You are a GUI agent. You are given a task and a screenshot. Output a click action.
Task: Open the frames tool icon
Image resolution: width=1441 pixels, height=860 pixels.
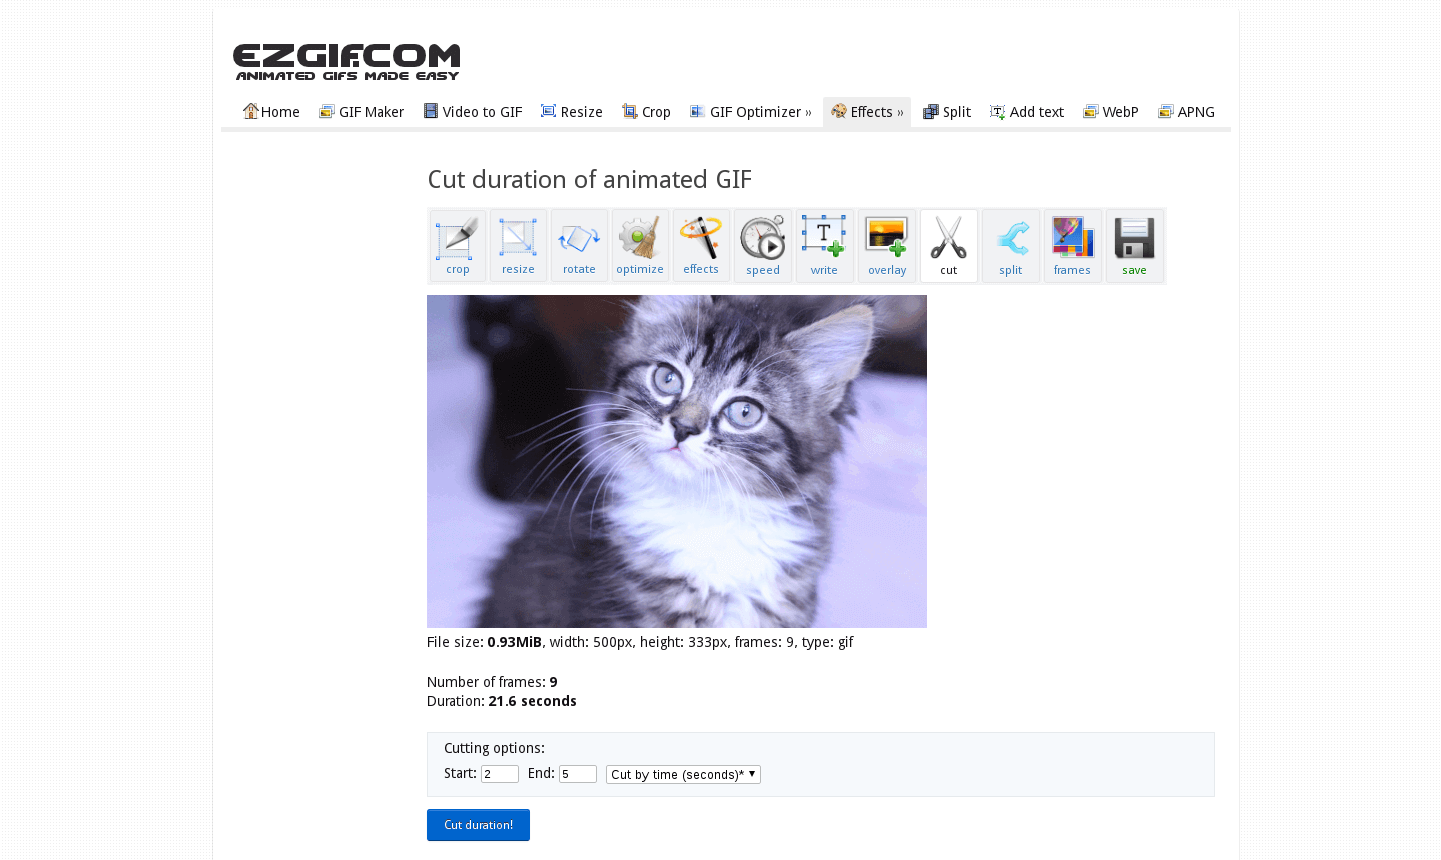[x=1073, y=246]
